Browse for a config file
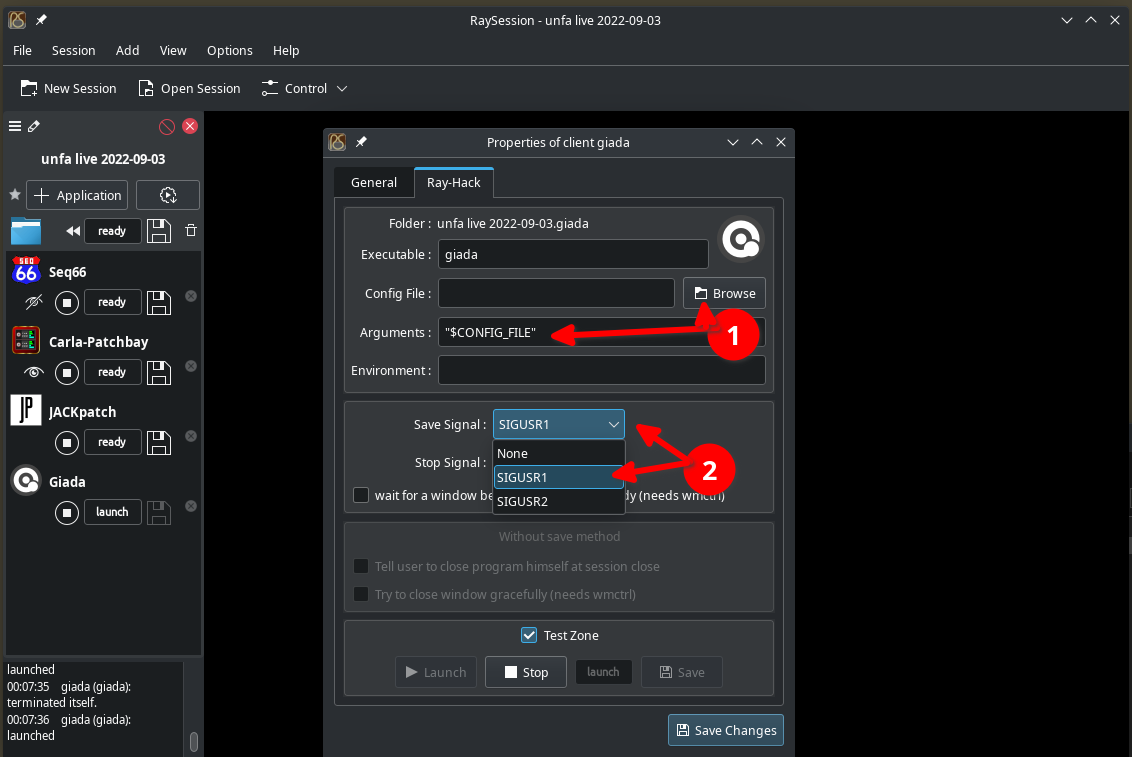The image size is (1132, 757). 724,293
